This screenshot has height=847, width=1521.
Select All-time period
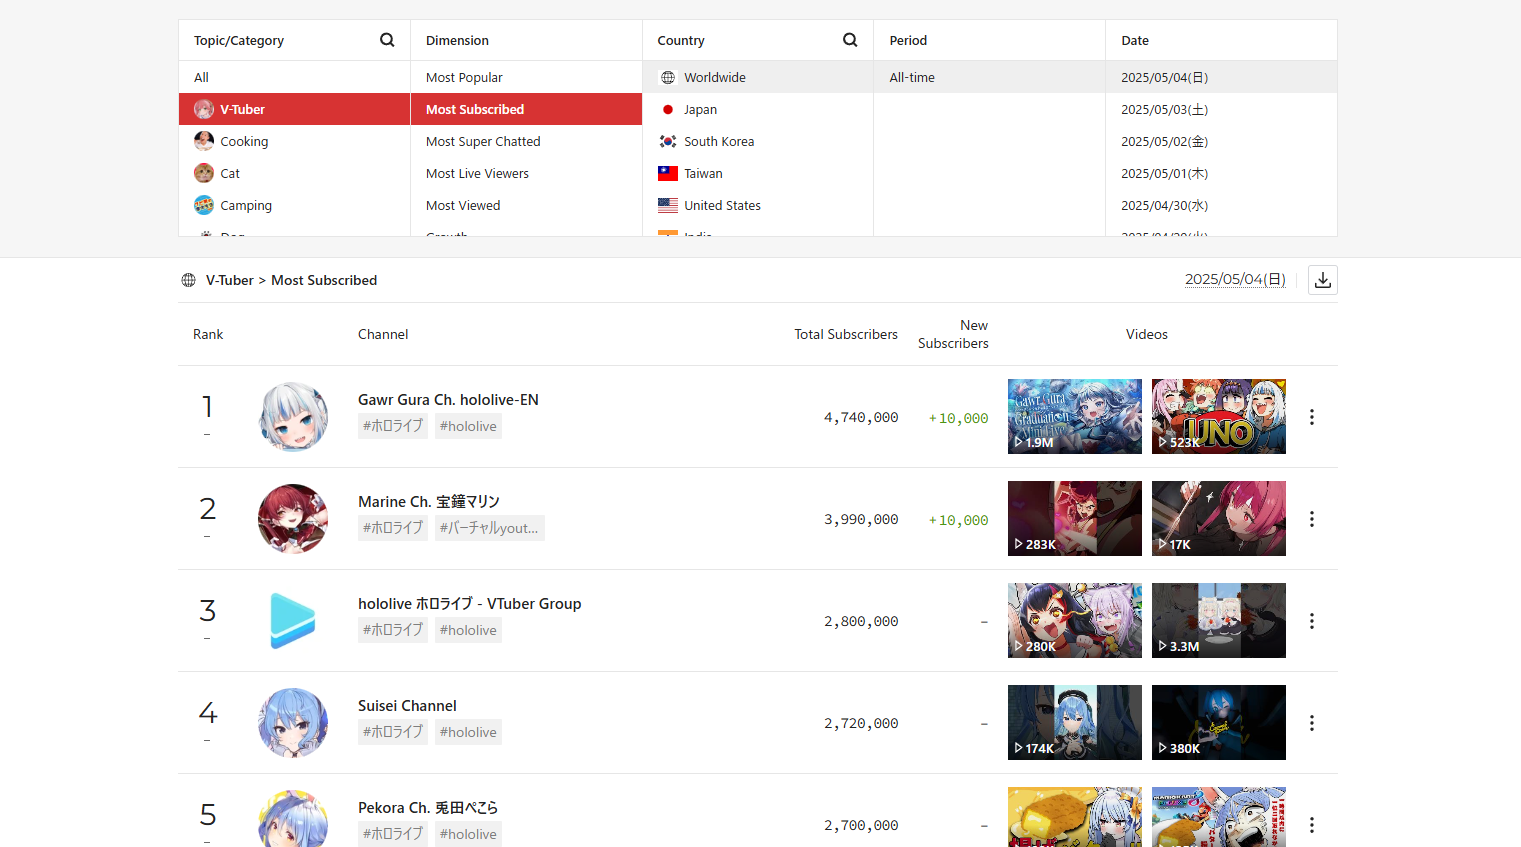pos(989,77)
